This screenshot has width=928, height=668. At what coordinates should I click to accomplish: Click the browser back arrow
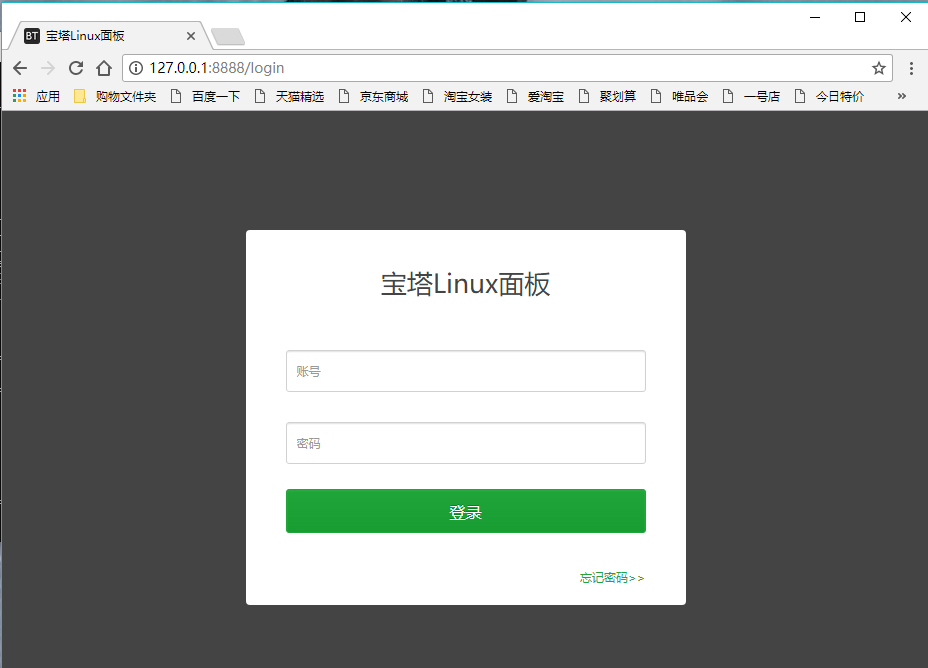point(20,68)
